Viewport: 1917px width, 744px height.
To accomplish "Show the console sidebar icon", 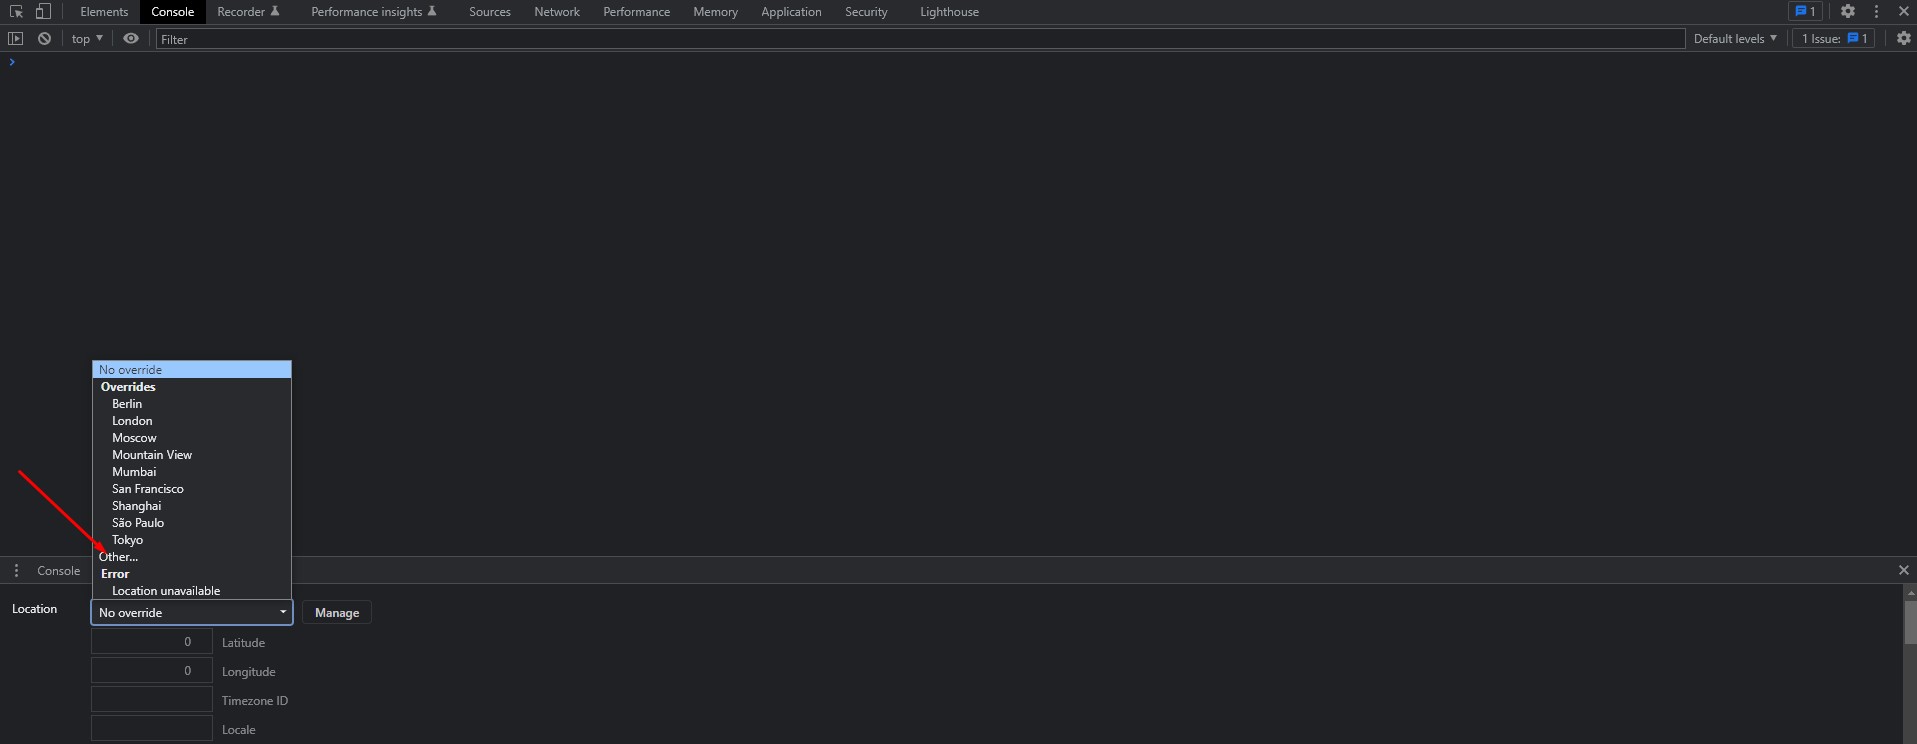I will [15, 38].
